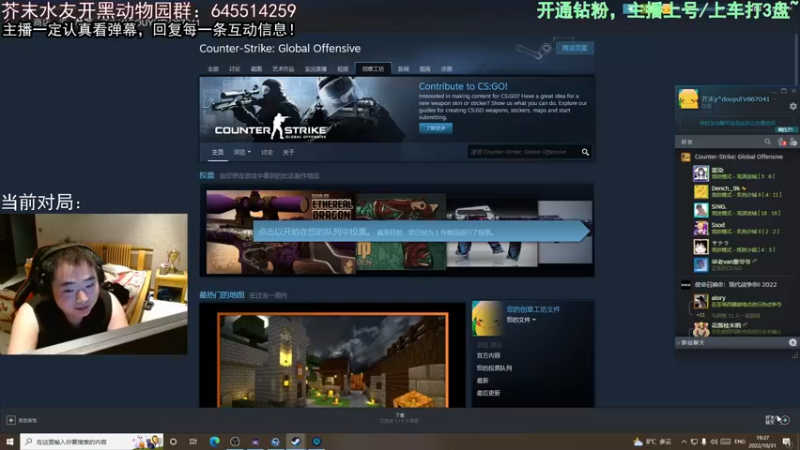Open Windows notification center icon
Viewport: 800px width, 450px height.
(x=787, y=441)
